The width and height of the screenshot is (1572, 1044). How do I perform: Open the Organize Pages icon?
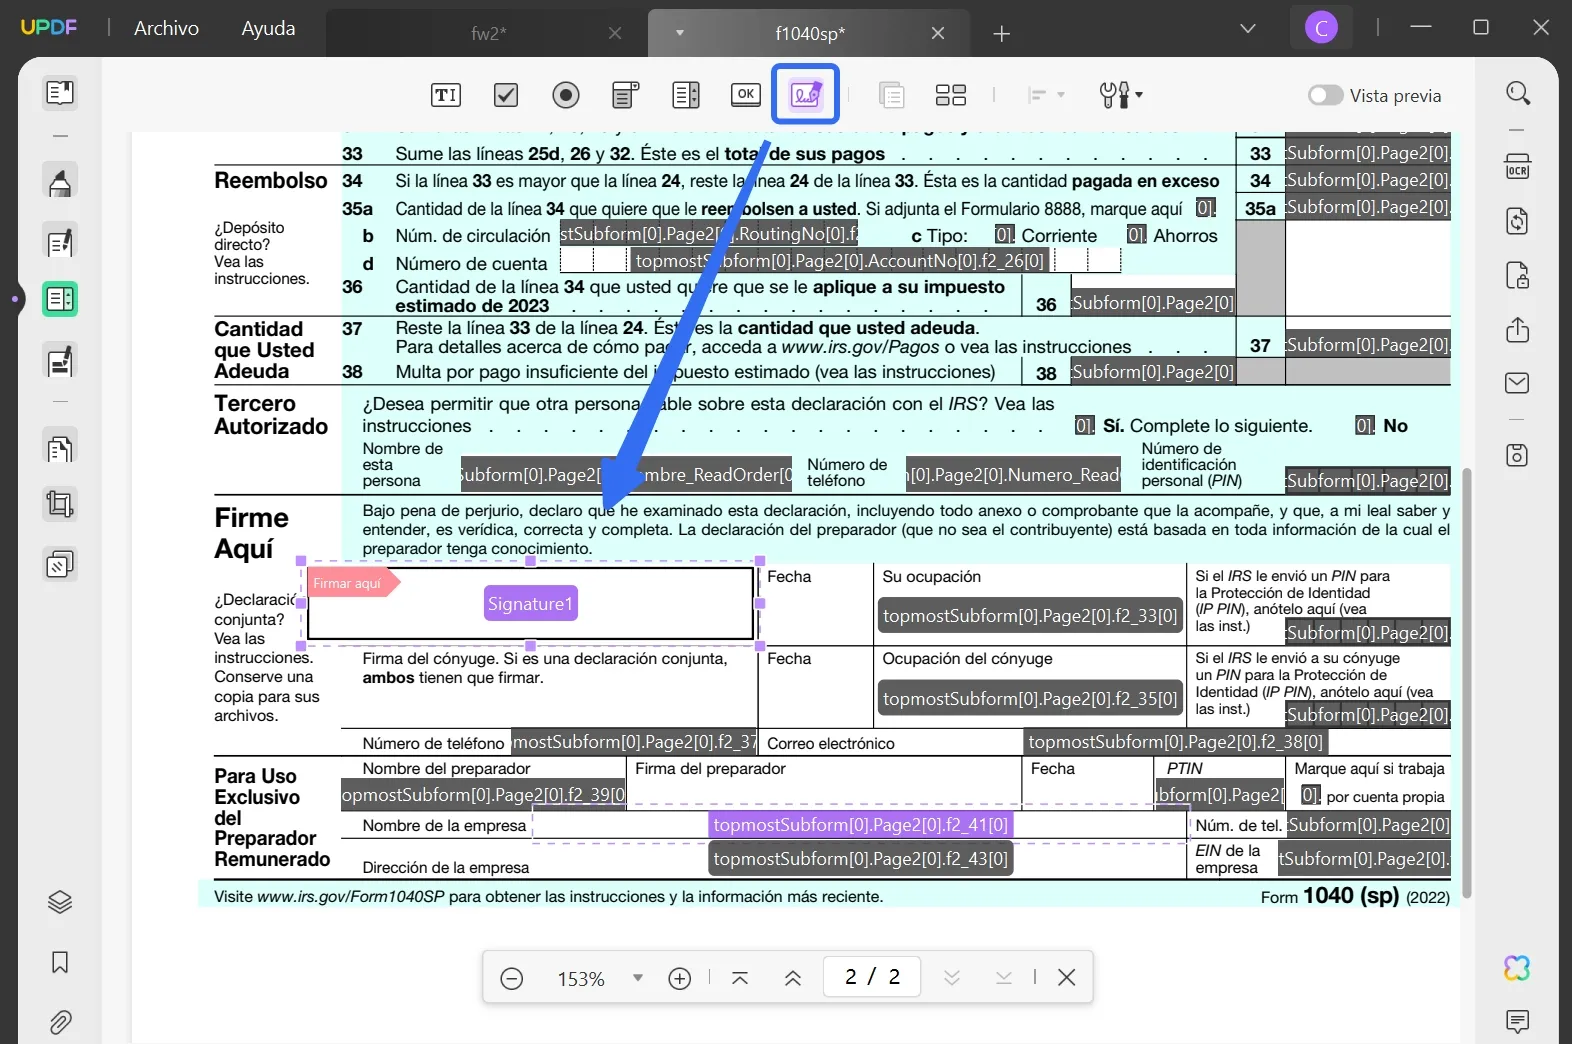60,448
